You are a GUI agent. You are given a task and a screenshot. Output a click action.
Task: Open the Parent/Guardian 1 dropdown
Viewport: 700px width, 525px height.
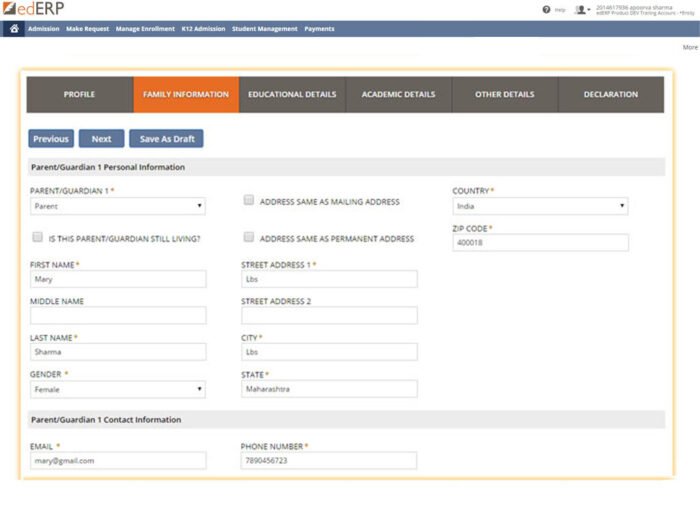tap(118, 206)
